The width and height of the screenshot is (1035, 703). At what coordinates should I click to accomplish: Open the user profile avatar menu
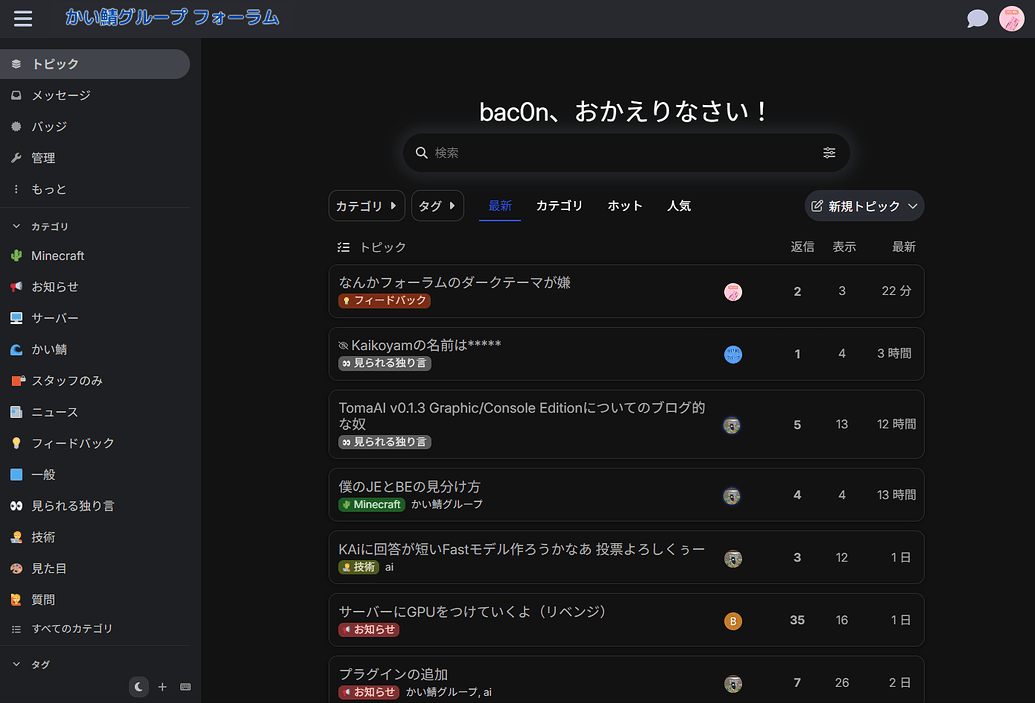[1011, 18]
